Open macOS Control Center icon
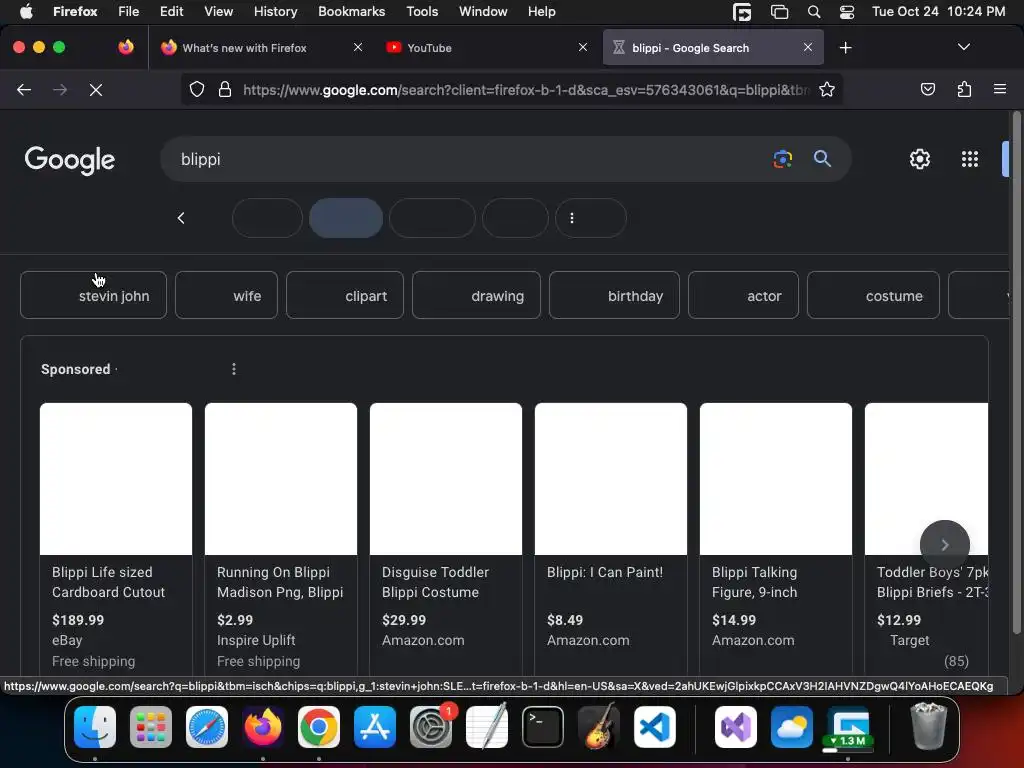Screen dimensions: 1024x768 click(847, 12)
